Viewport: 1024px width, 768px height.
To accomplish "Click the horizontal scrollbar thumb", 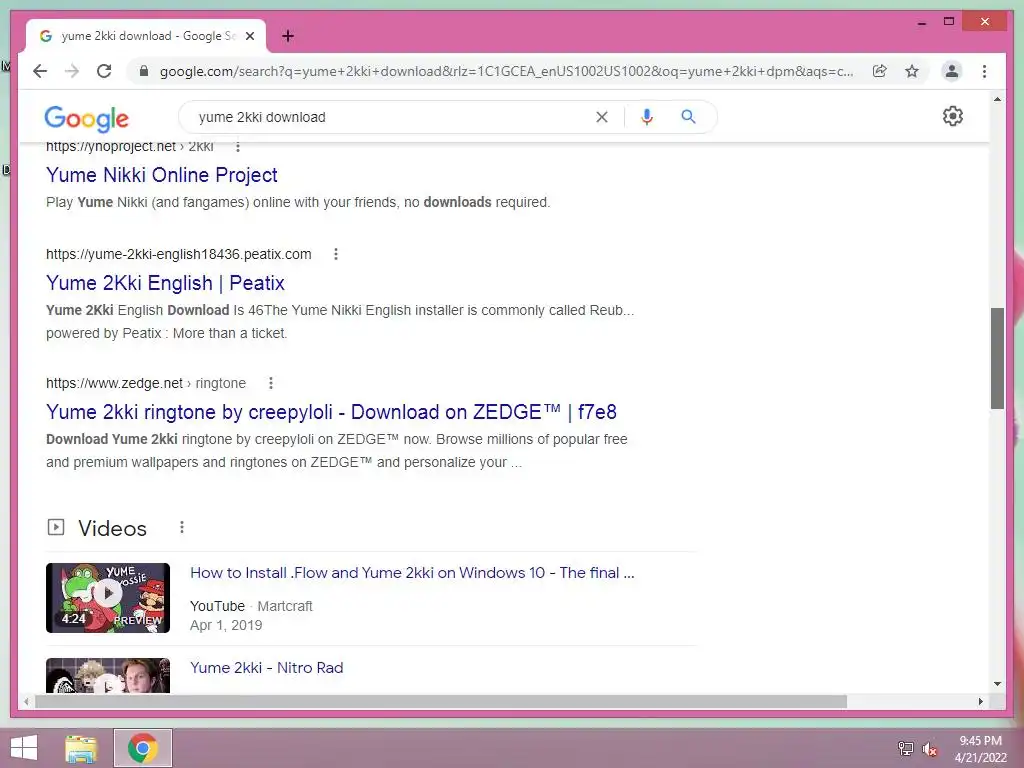I will [441, 701].
